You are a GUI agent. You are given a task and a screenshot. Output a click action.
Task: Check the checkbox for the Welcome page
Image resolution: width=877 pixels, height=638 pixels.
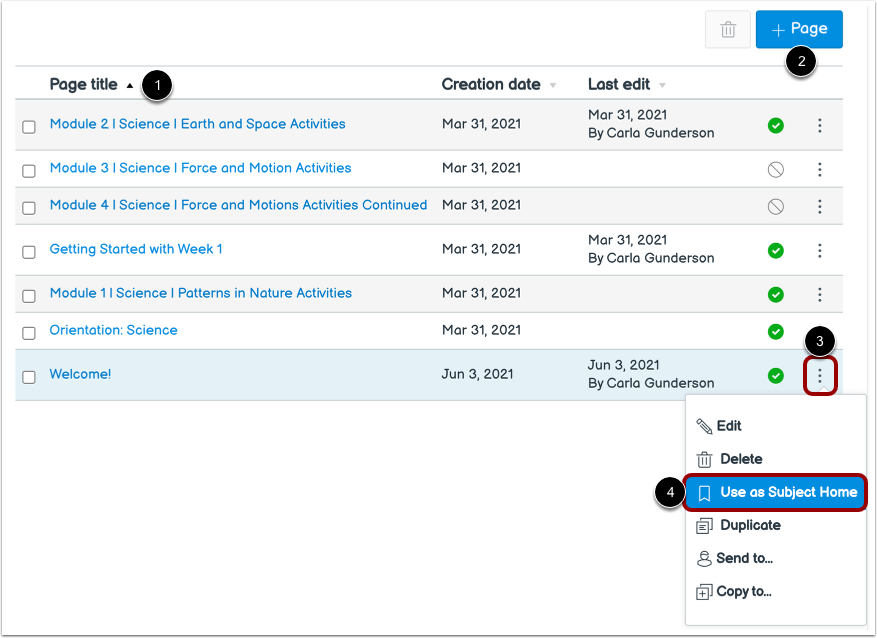pyautogui.click(x=29, y=377)
